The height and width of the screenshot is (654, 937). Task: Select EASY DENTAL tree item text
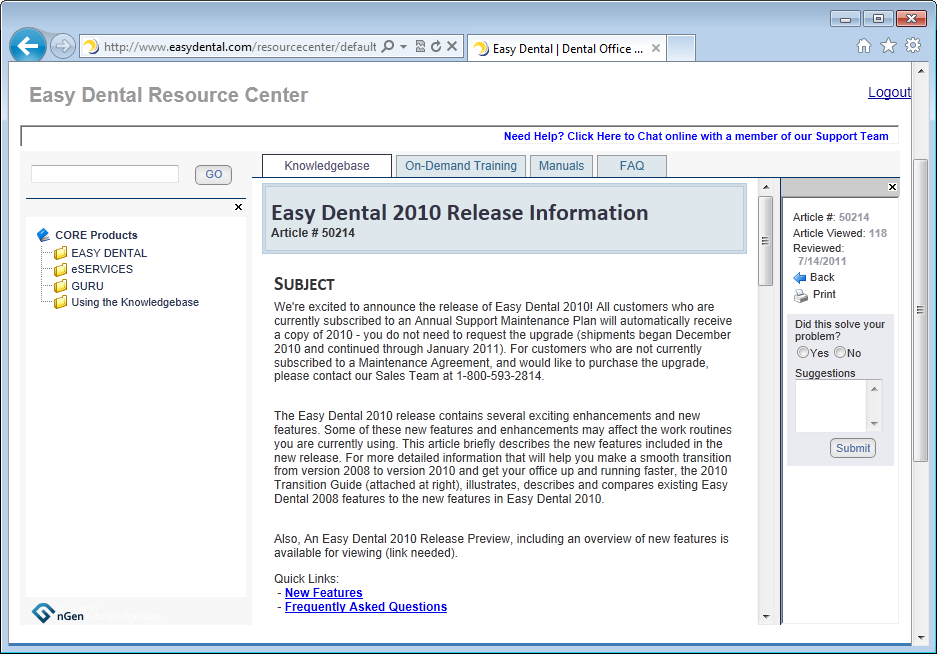109,253
